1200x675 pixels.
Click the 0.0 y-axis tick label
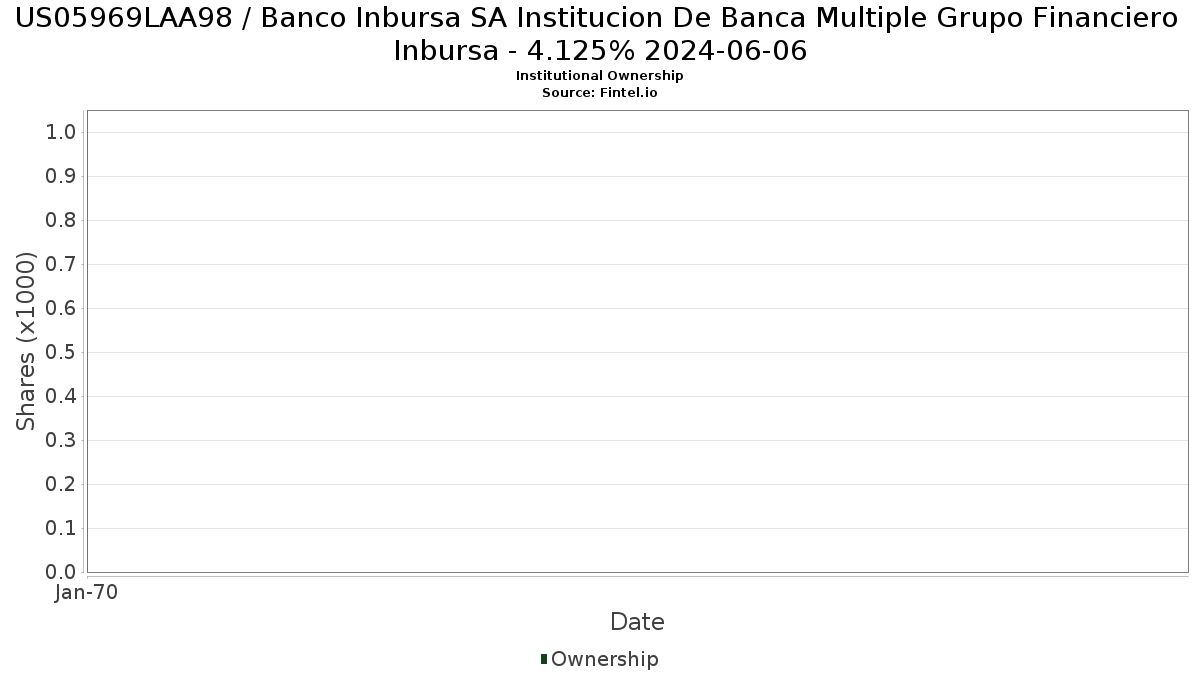coord(62,572)
